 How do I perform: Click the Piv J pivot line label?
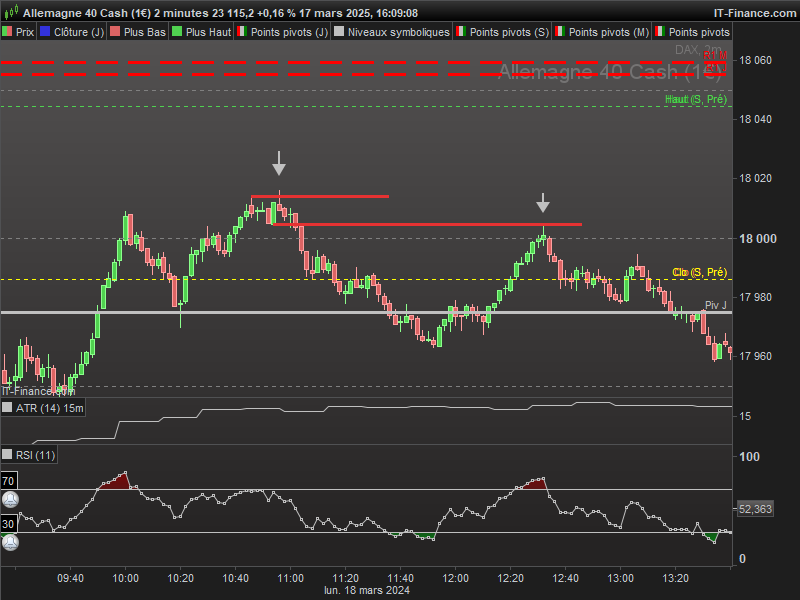pyautogui.click(x=715, y=305)
